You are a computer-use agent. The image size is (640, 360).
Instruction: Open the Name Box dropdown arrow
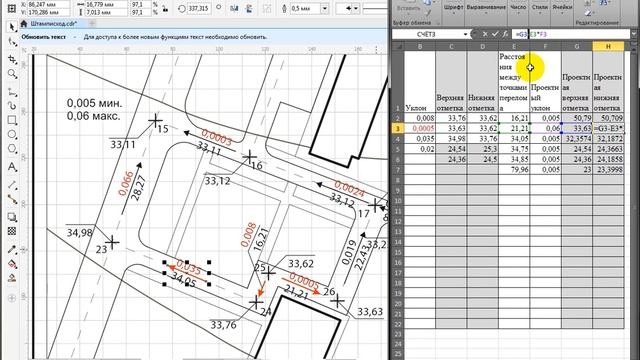click(x=465, y=34)
